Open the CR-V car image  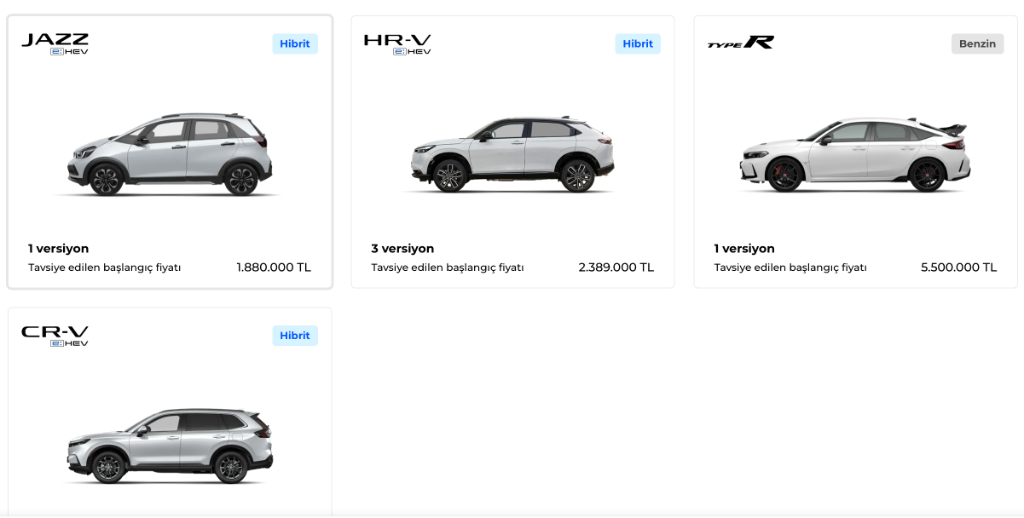(x=169, y=445)
